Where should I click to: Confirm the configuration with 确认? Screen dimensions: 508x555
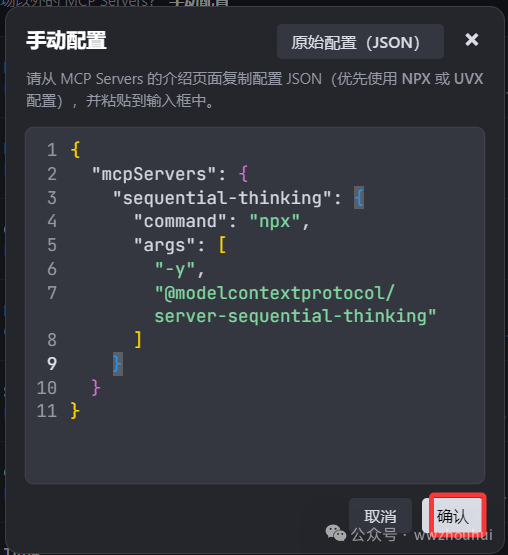[454, 516]
